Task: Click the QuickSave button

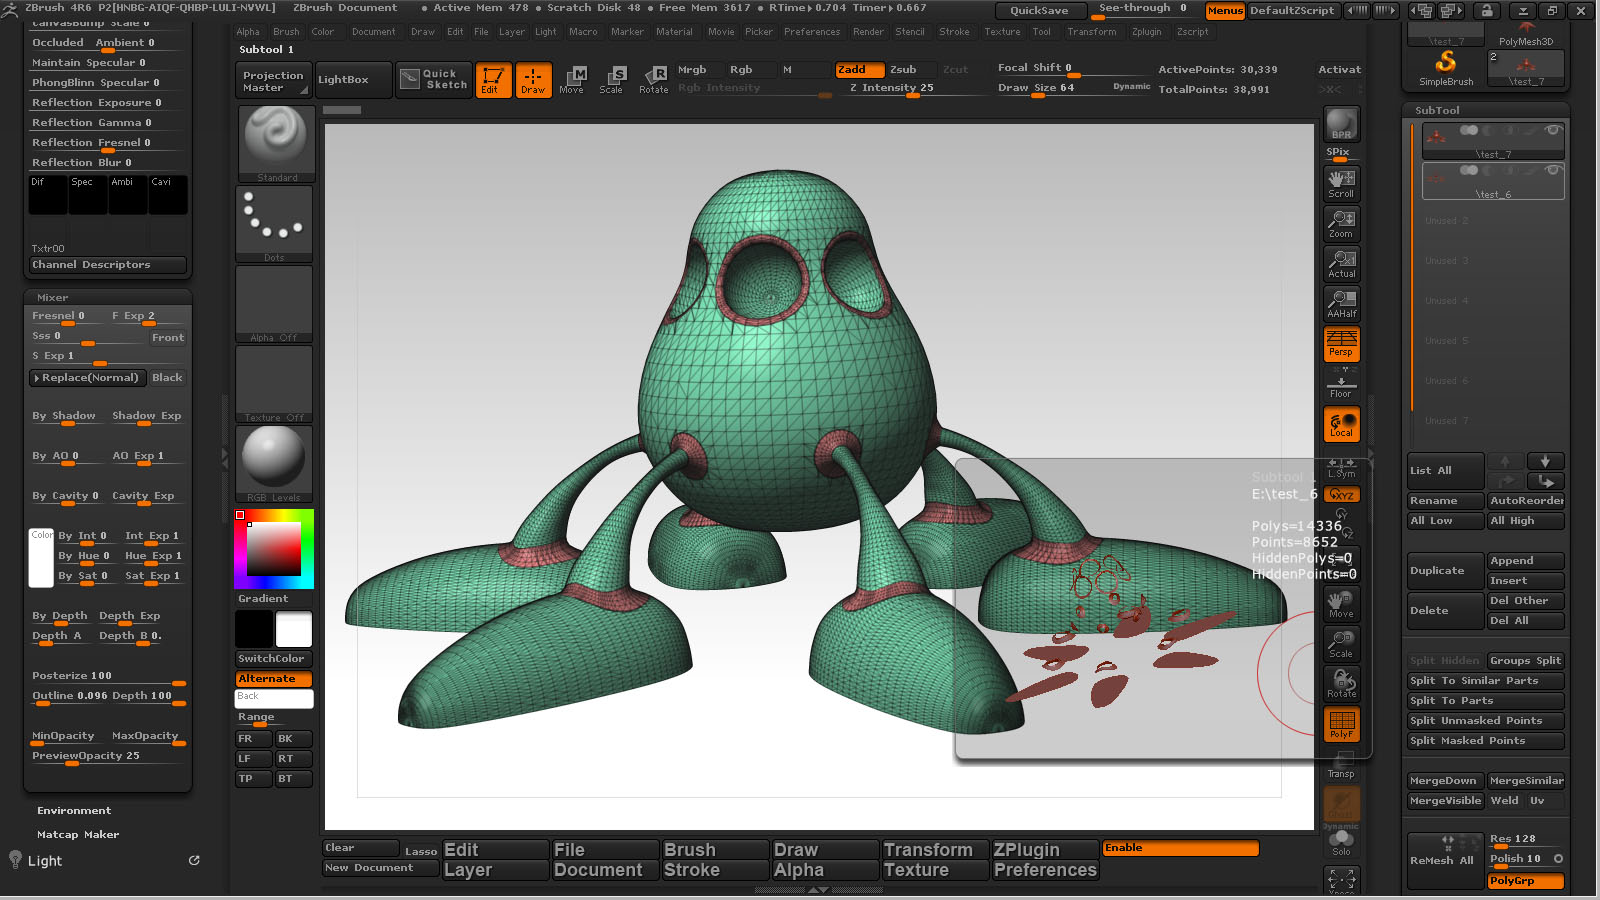Action: (x=1039, y=11)
